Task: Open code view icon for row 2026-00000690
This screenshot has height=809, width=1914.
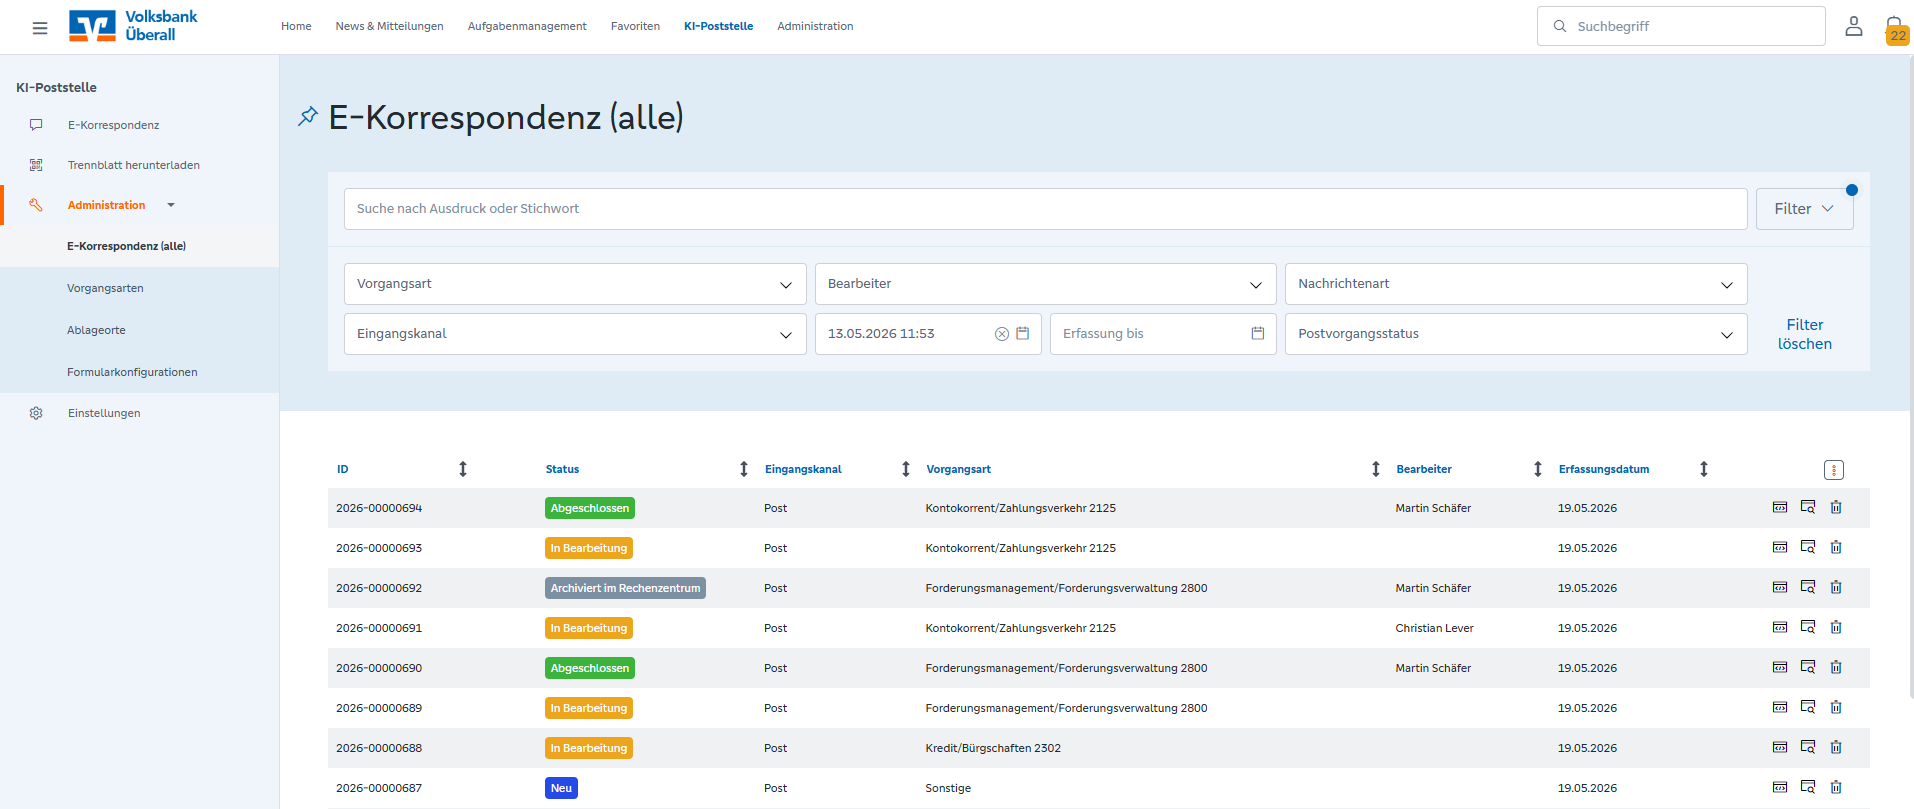Action: [x=1780, y=667]
